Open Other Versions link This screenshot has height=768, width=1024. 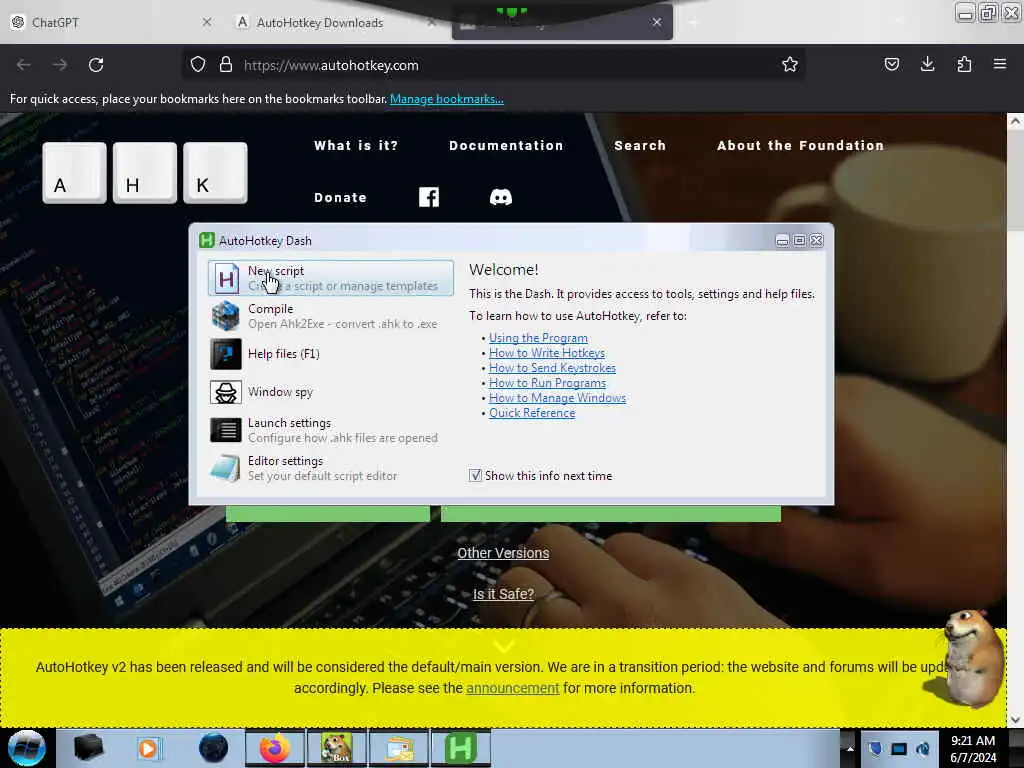coord(503,553)
